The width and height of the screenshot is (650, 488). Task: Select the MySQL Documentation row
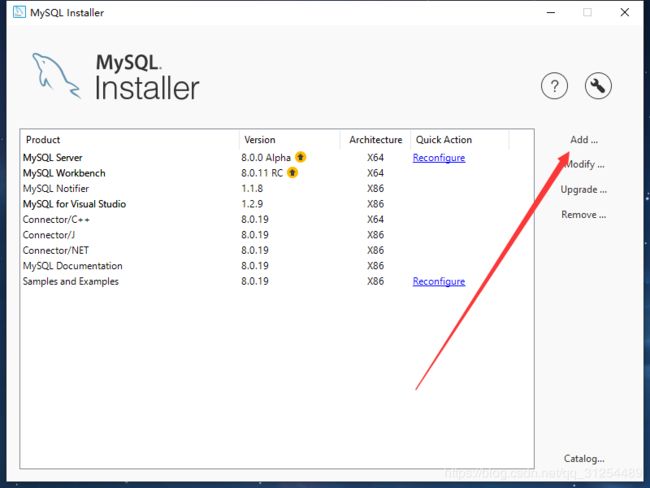point(276,266)
